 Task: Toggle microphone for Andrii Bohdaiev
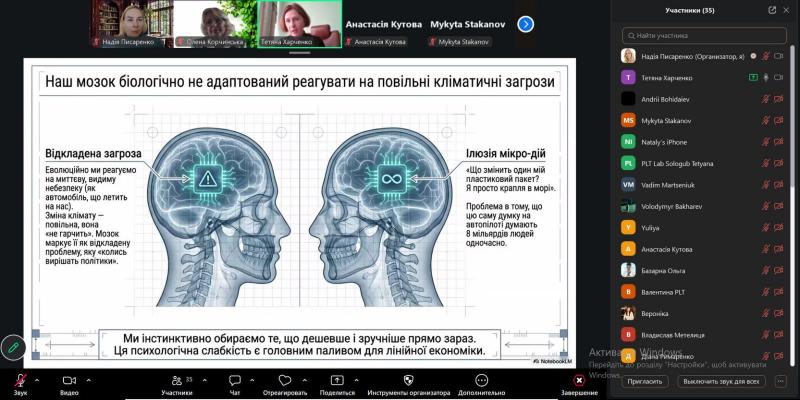pos(766,99)
